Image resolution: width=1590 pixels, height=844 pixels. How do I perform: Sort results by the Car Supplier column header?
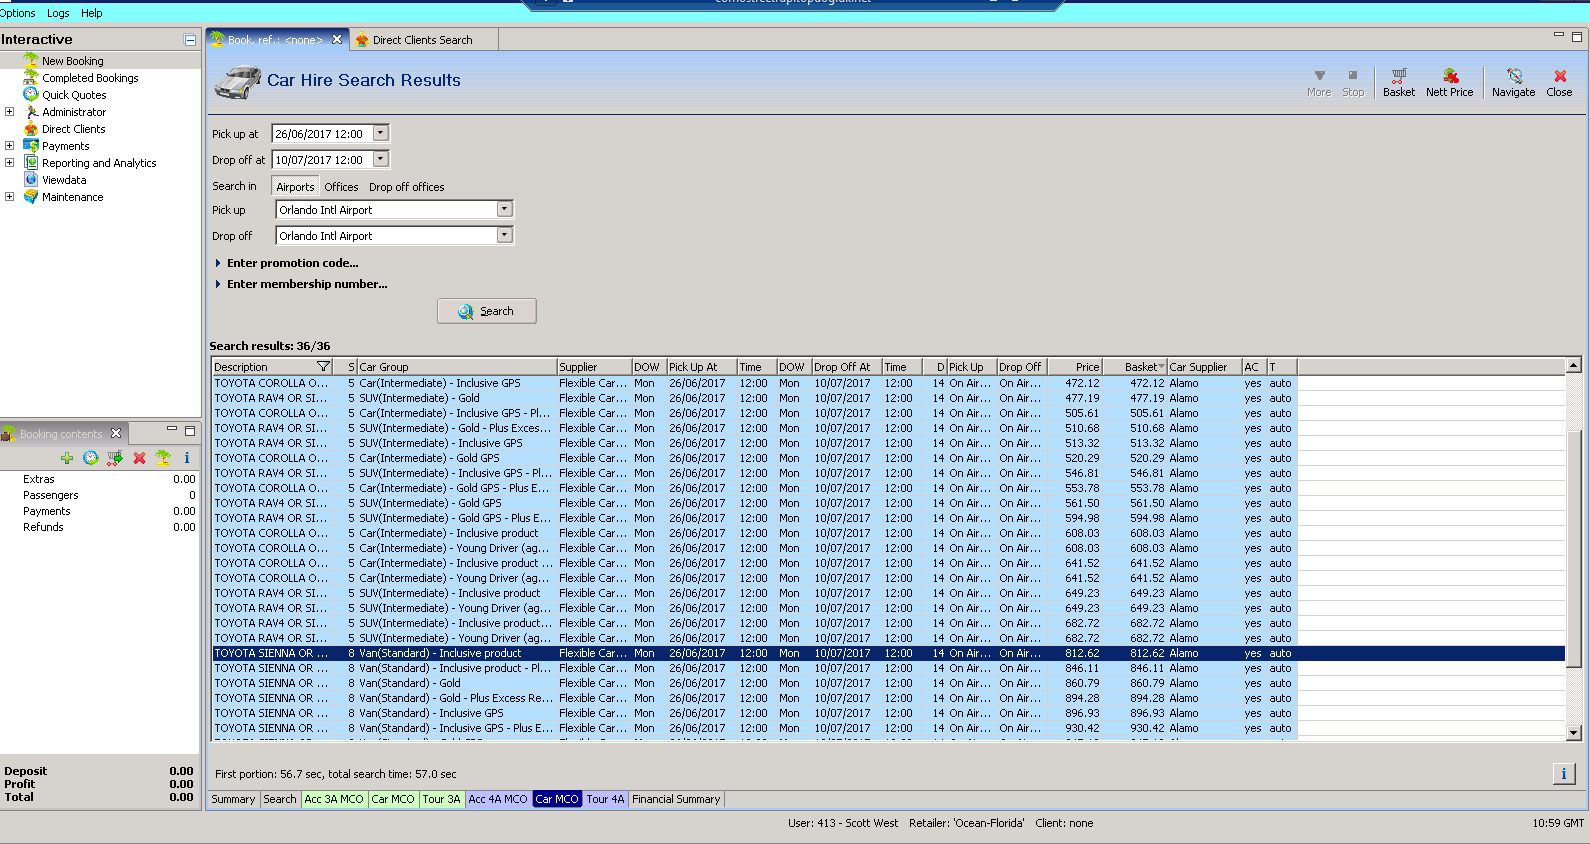[1204, 367]
